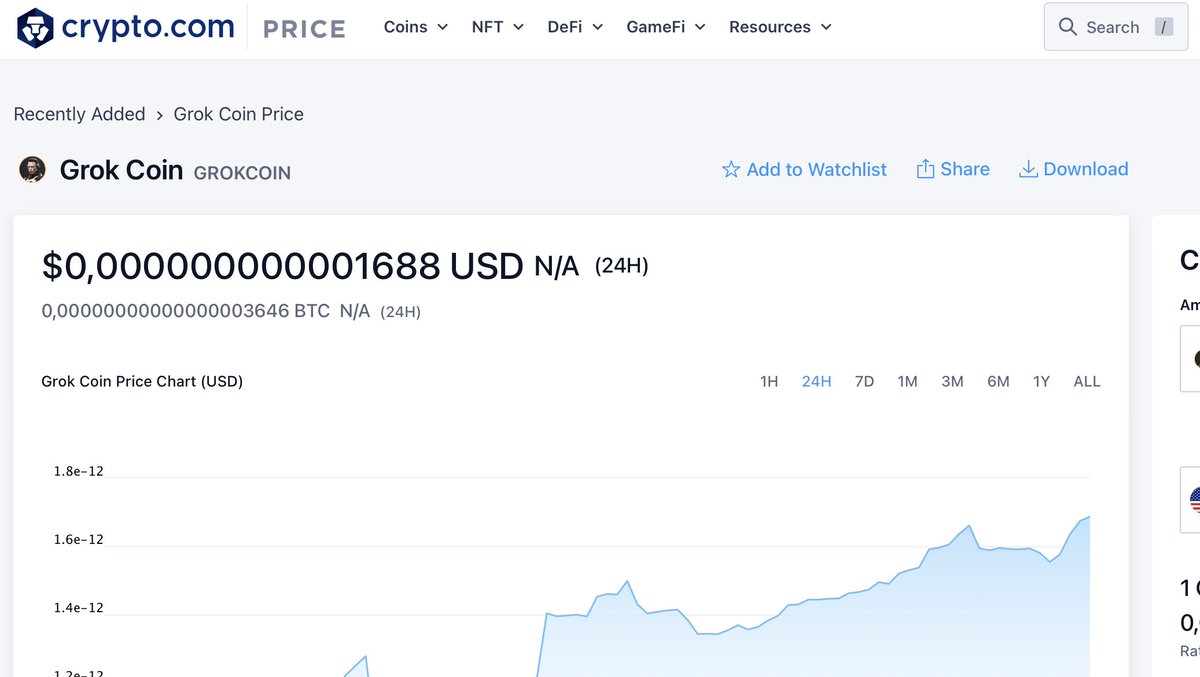Click the Download link
The image size is (1200, 677).
pos(1073,169)
